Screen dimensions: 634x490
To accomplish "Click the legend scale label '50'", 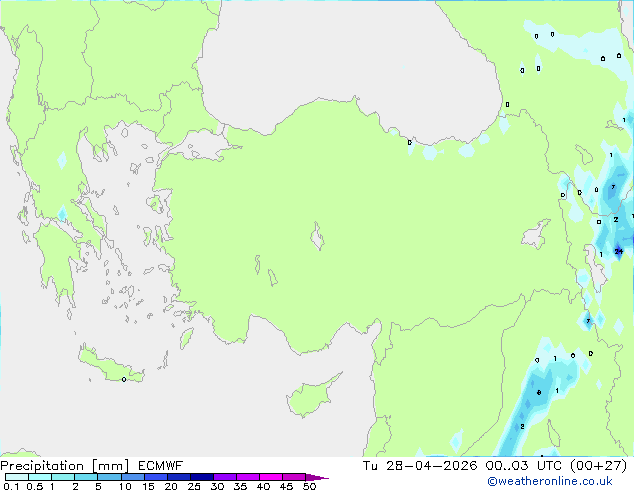I will point(309,486).
